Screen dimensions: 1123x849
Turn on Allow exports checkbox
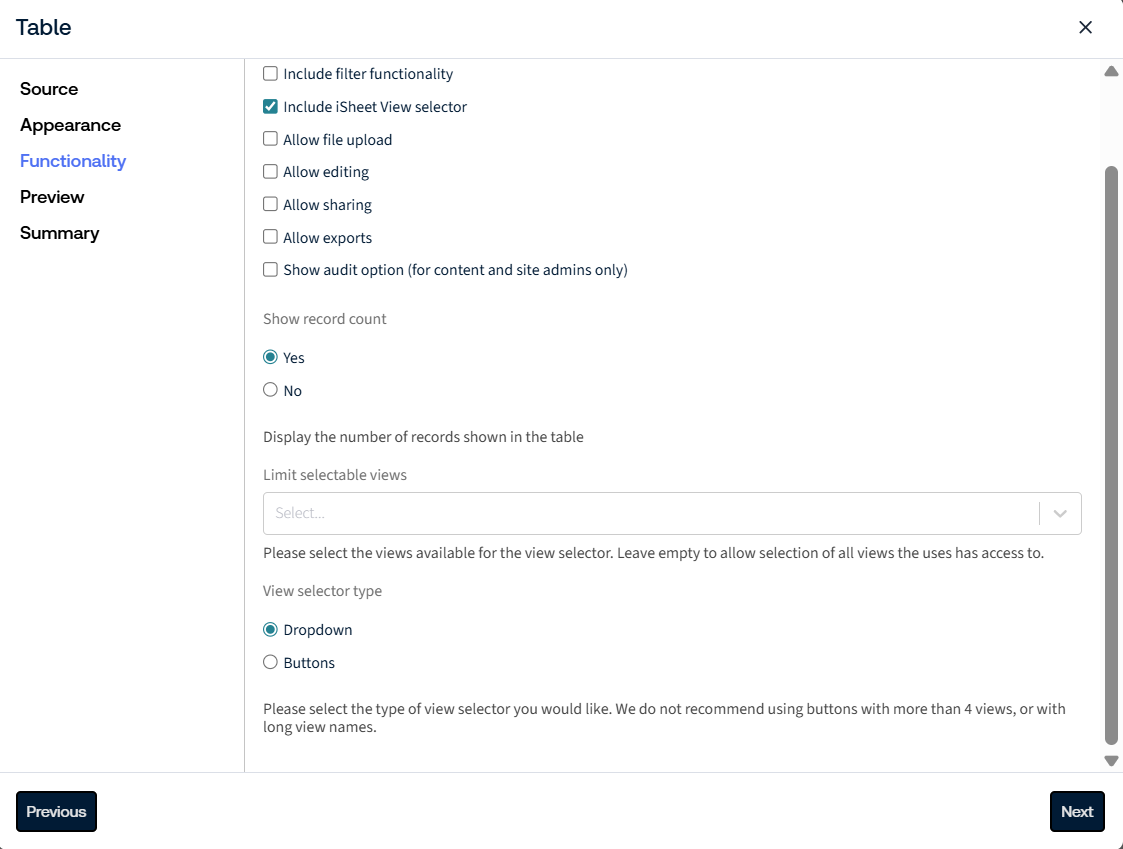coord(270,237)
